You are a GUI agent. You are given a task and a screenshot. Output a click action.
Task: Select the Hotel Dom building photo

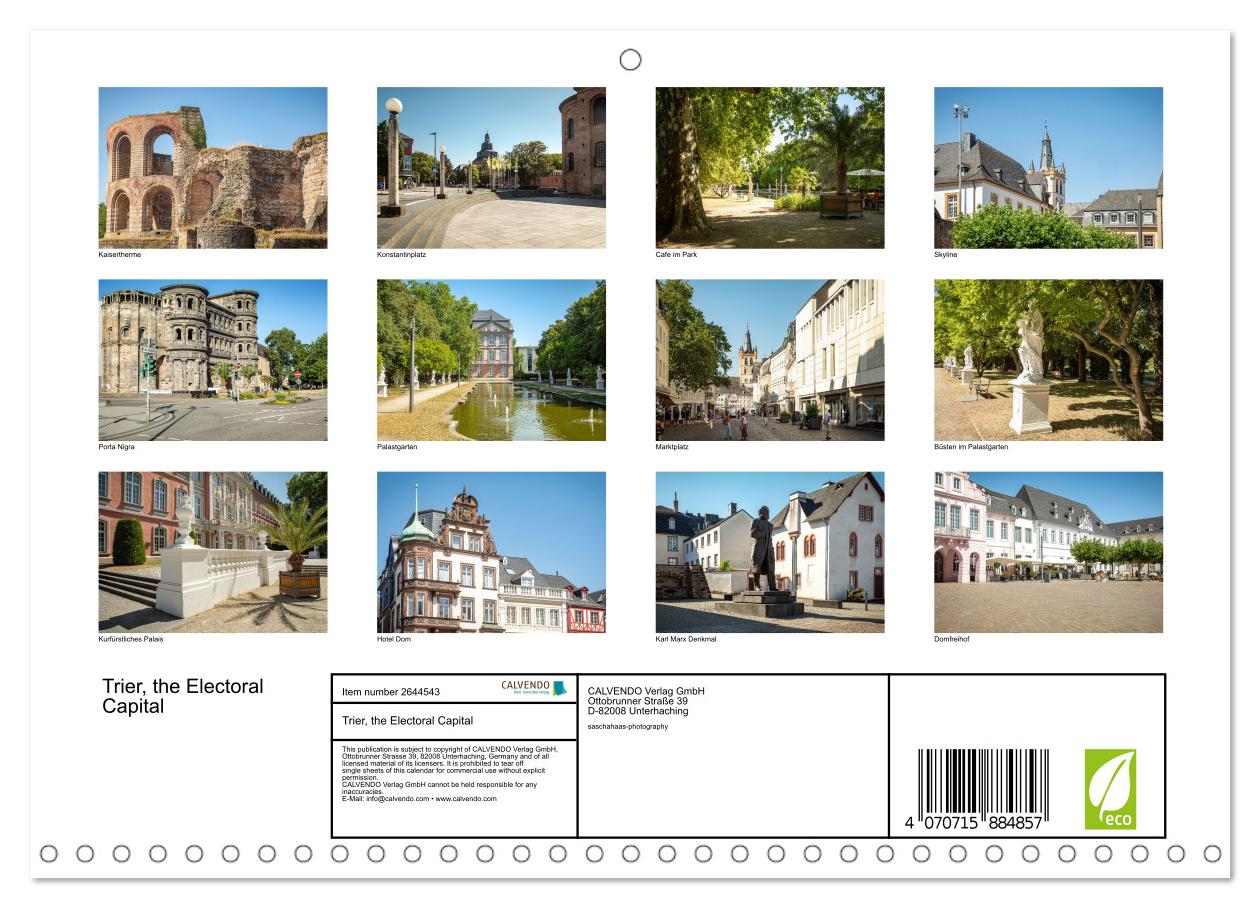[491, 552]
